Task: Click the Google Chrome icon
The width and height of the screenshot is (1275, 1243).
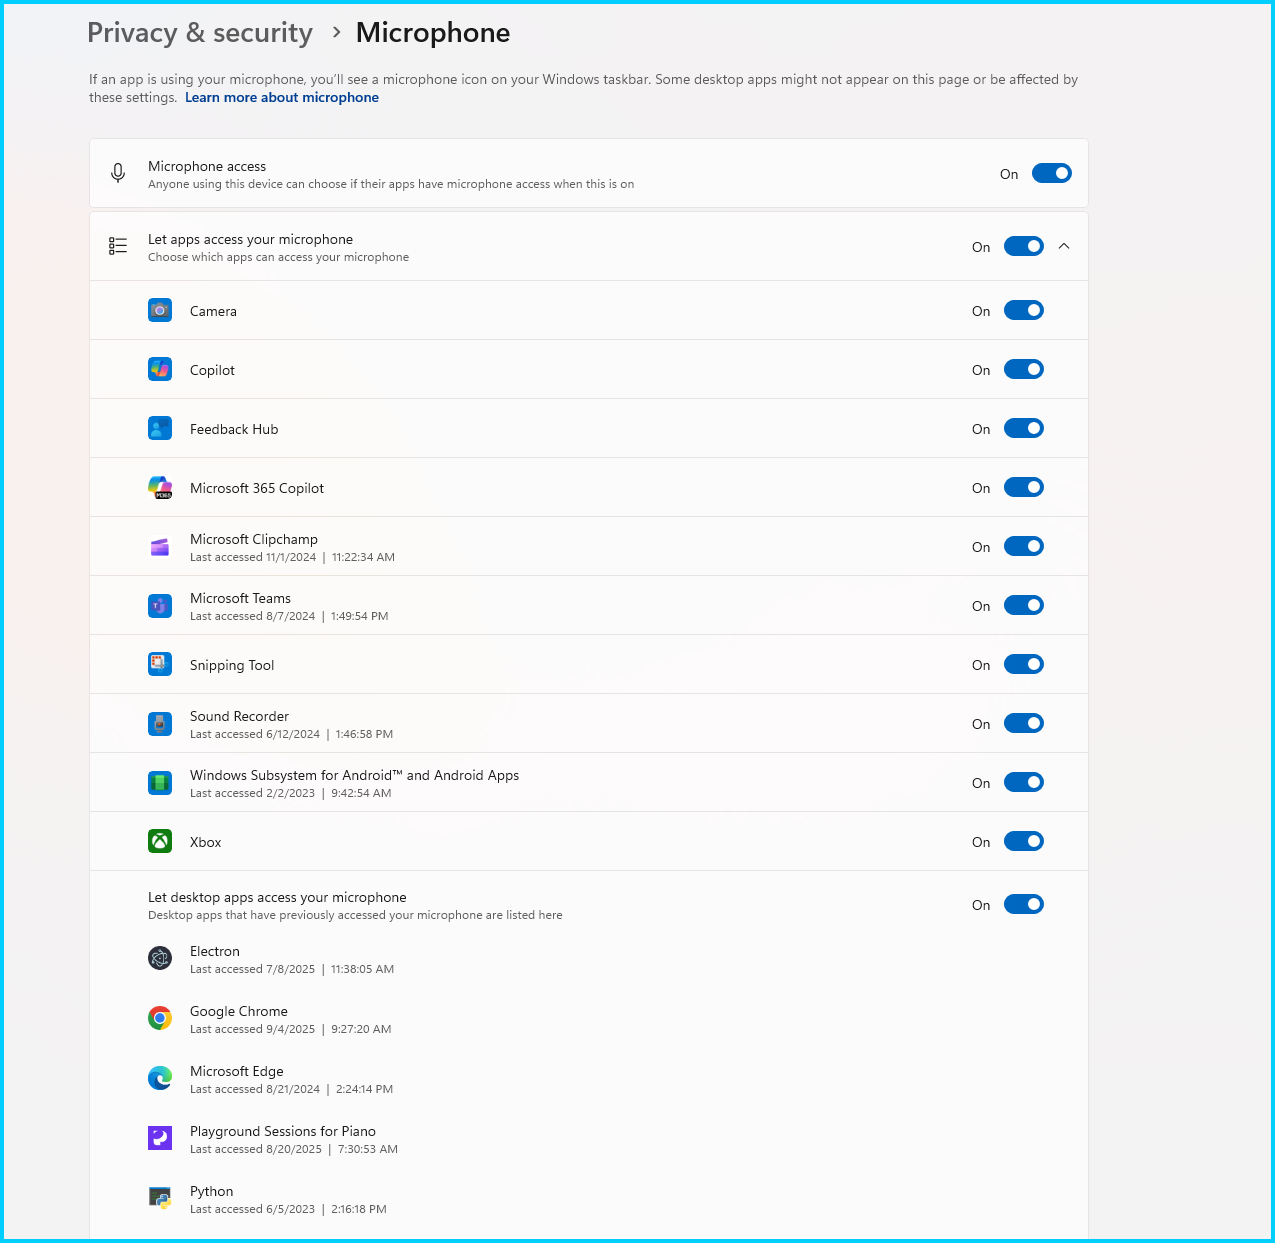Action: pyautogui.click(x=160, y=1019)
